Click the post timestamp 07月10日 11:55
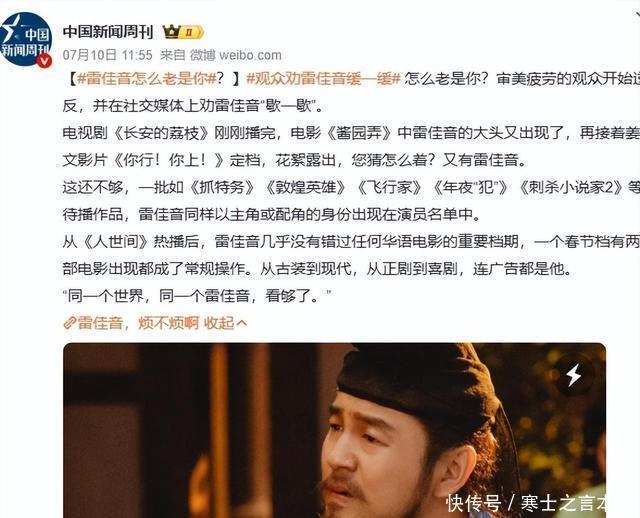 [107, 55]
